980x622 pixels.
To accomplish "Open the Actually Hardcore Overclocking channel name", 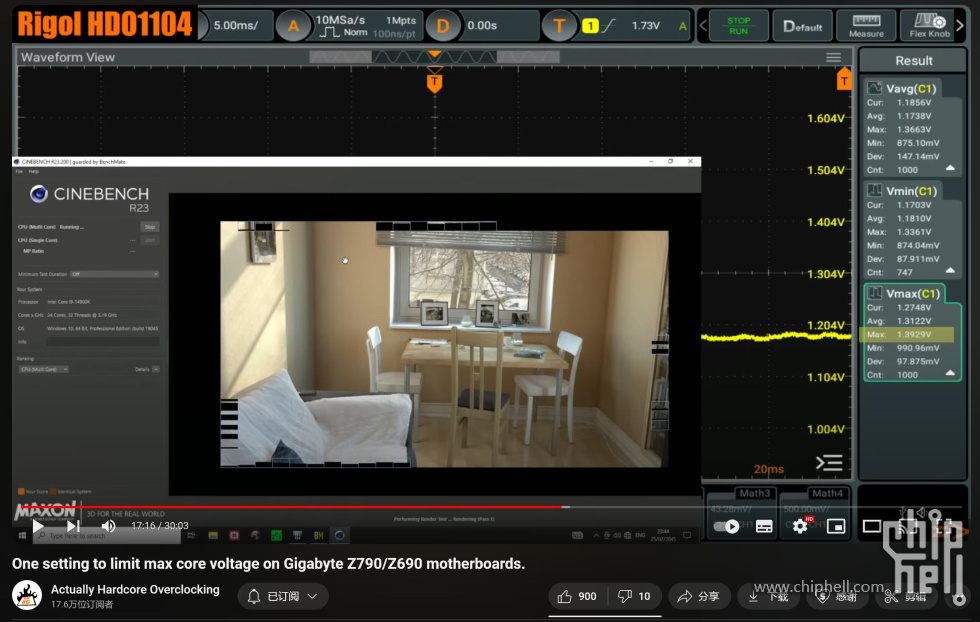I will point(135,589).
